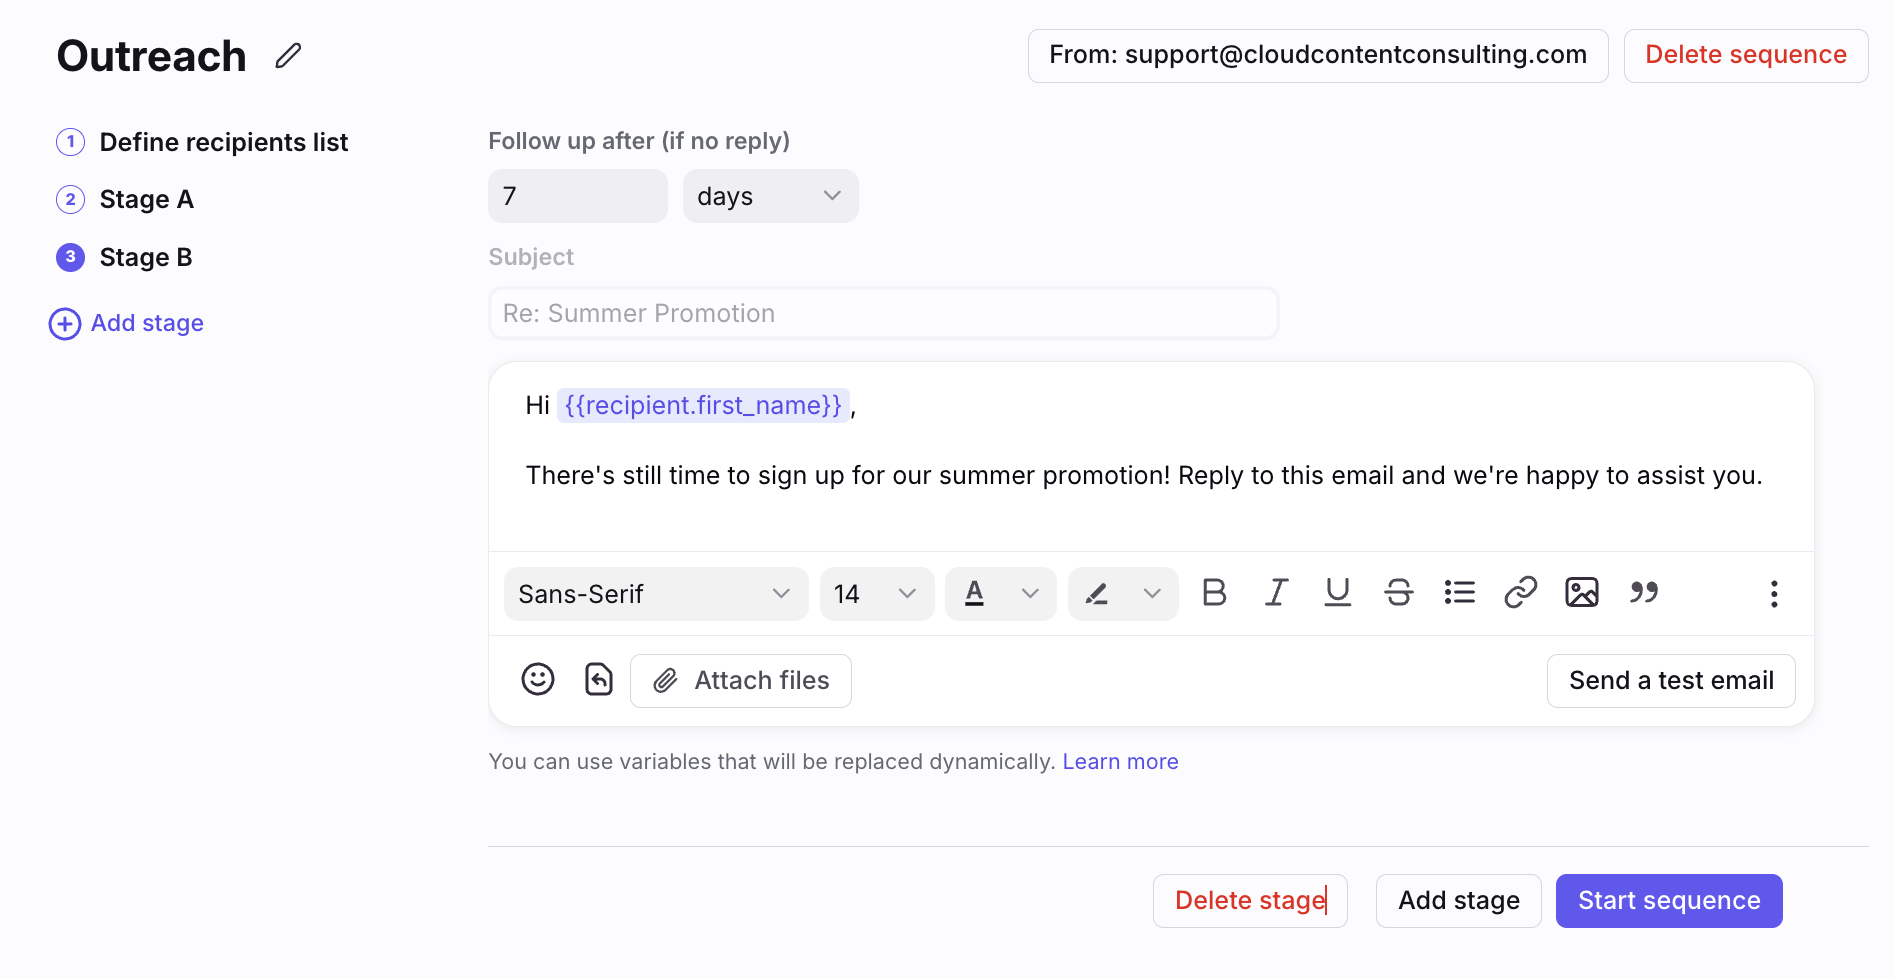Open the template insert icon

click(x=598, y=680)
